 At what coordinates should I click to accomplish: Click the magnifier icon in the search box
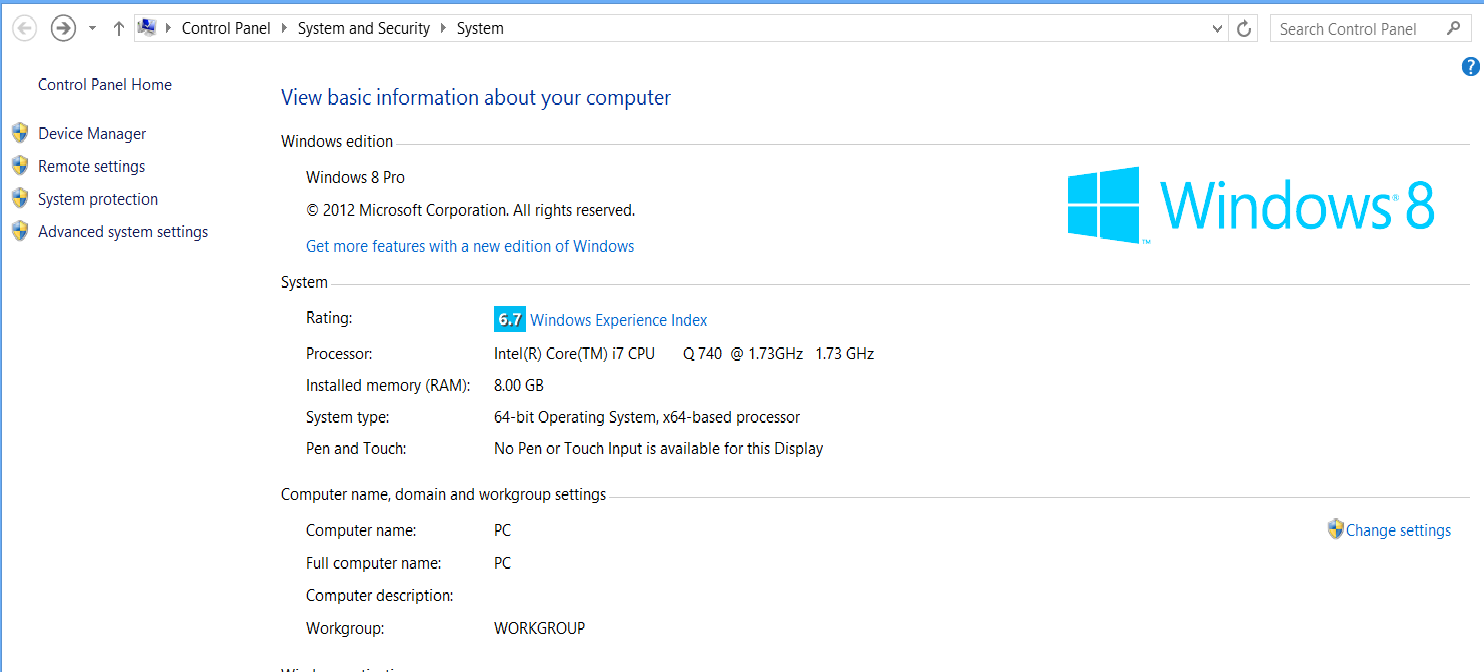coord(1453,29)
